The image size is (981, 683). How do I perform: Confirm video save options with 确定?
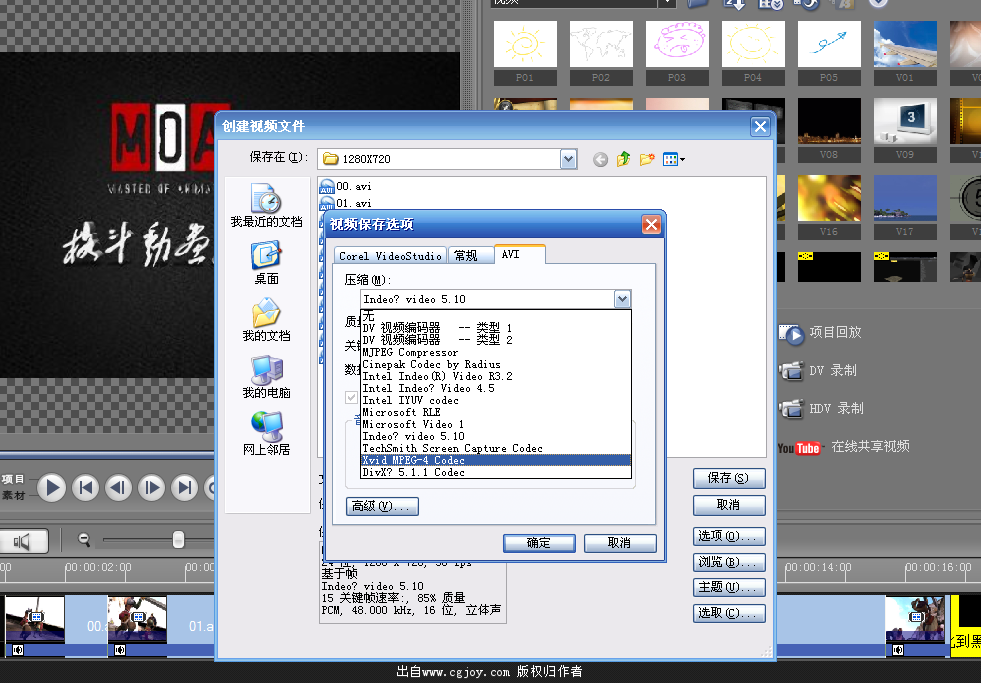539,543
